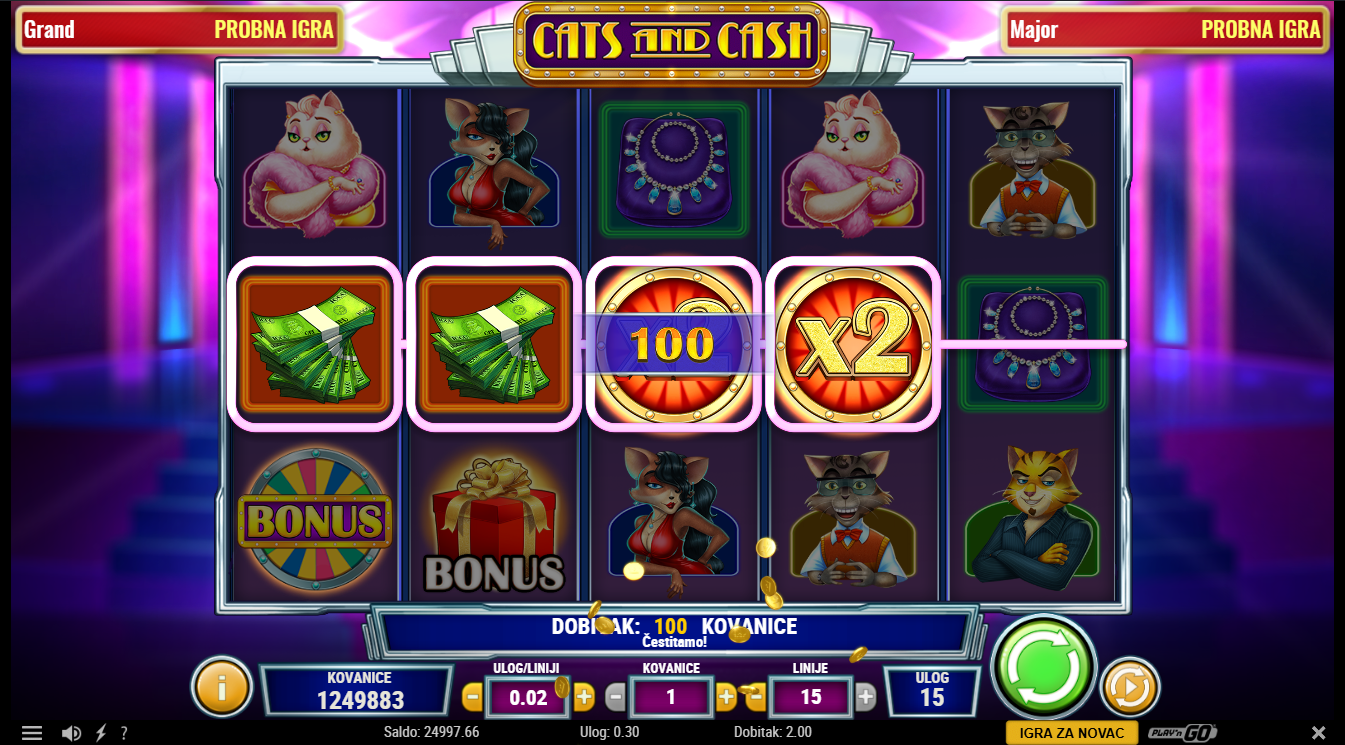The image size is (1345, 745).
Task: Increase bet per line (ULOG/LINIJI)
Action: click(584, 697)
